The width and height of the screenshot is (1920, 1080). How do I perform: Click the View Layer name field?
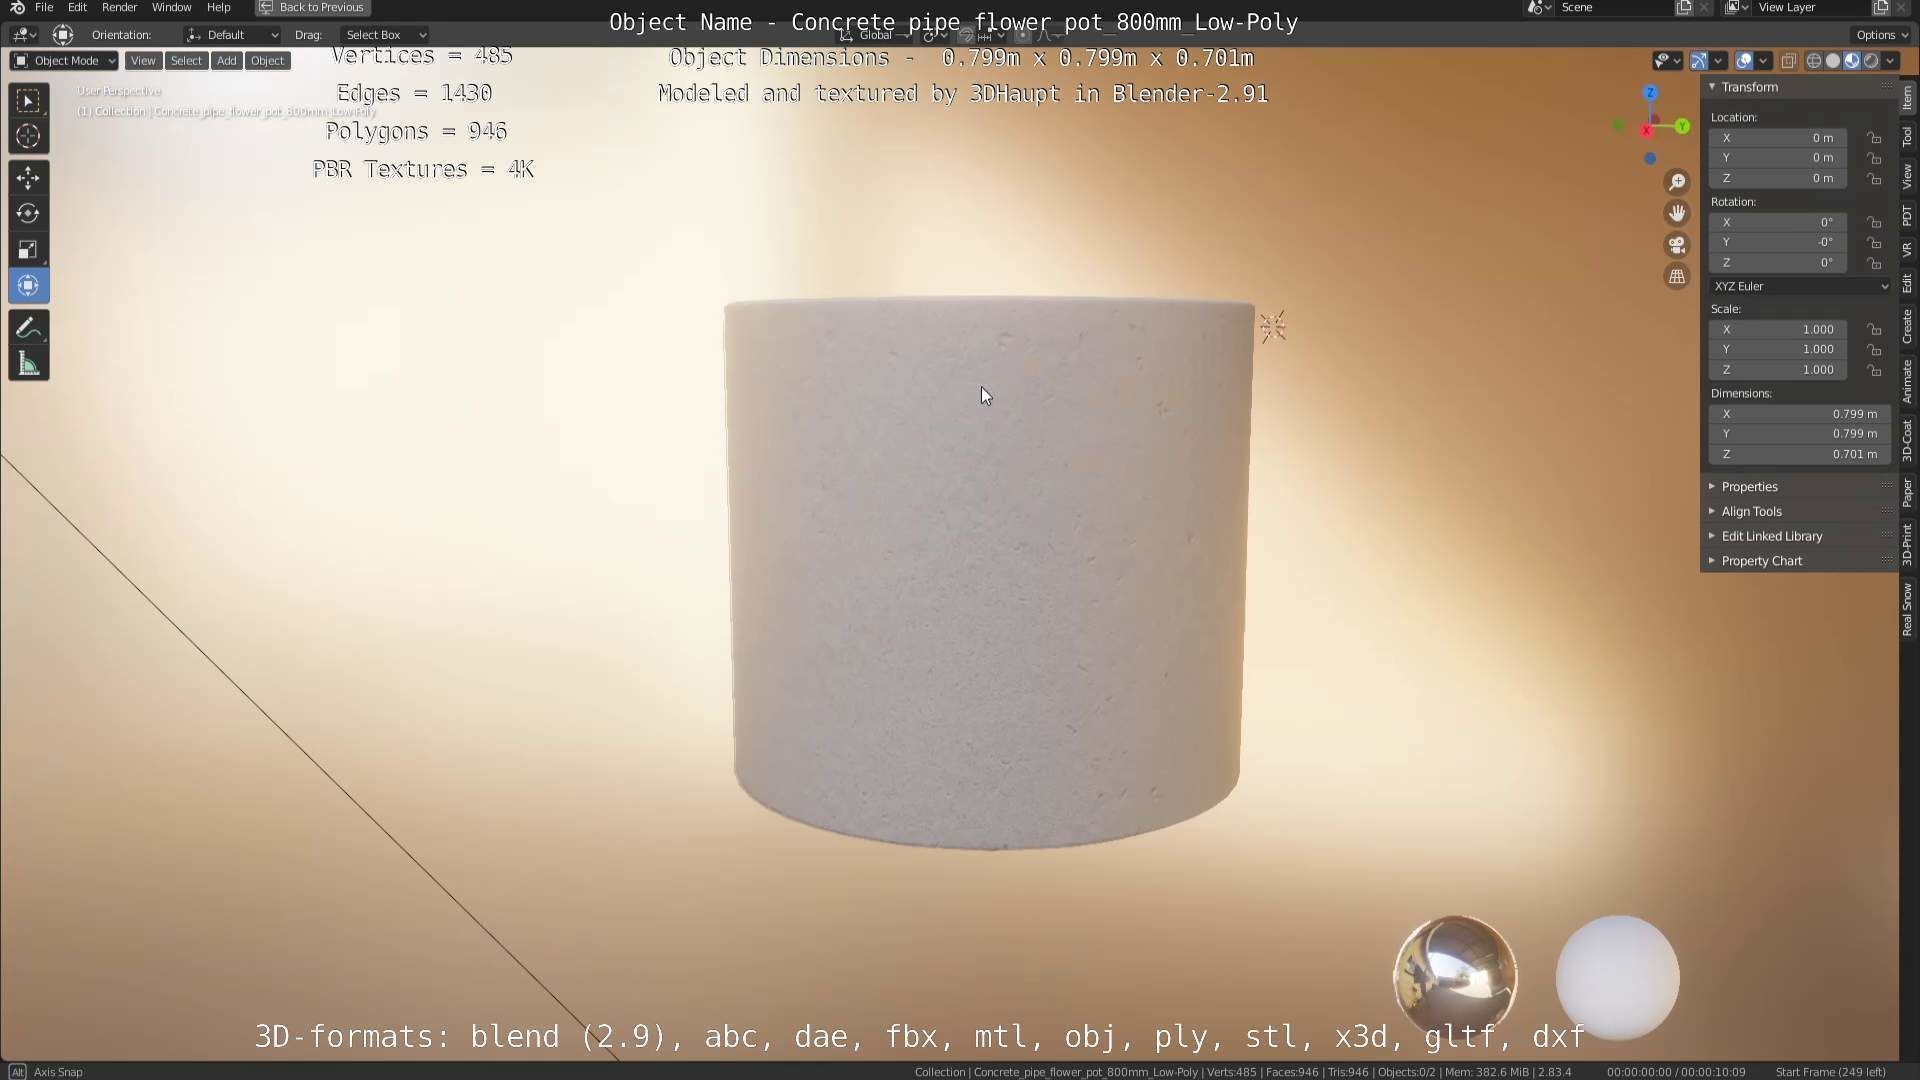coord(1810,7)
